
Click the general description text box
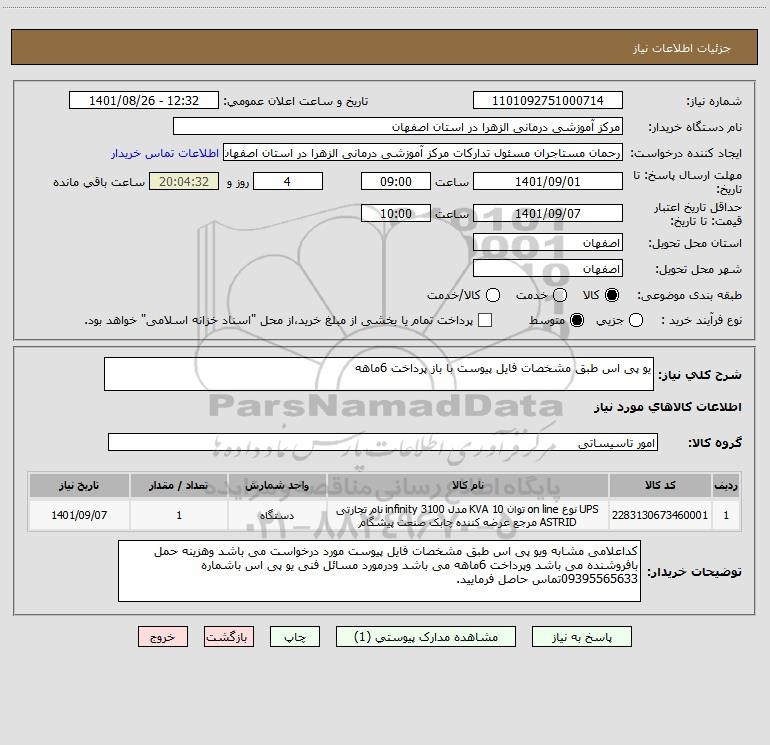[x=379, y=374]
